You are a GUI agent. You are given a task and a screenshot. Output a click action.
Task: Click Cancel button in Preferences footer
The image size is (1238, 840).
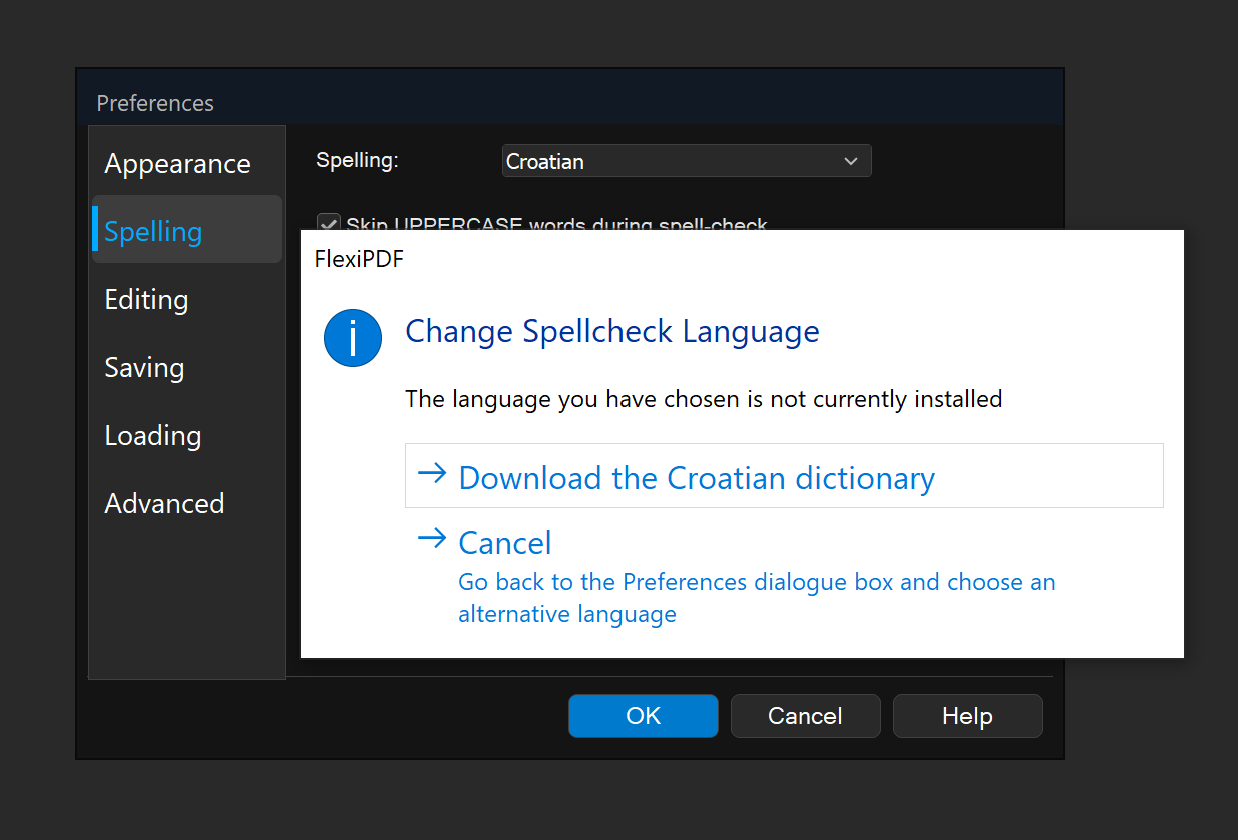click(805, 716)
